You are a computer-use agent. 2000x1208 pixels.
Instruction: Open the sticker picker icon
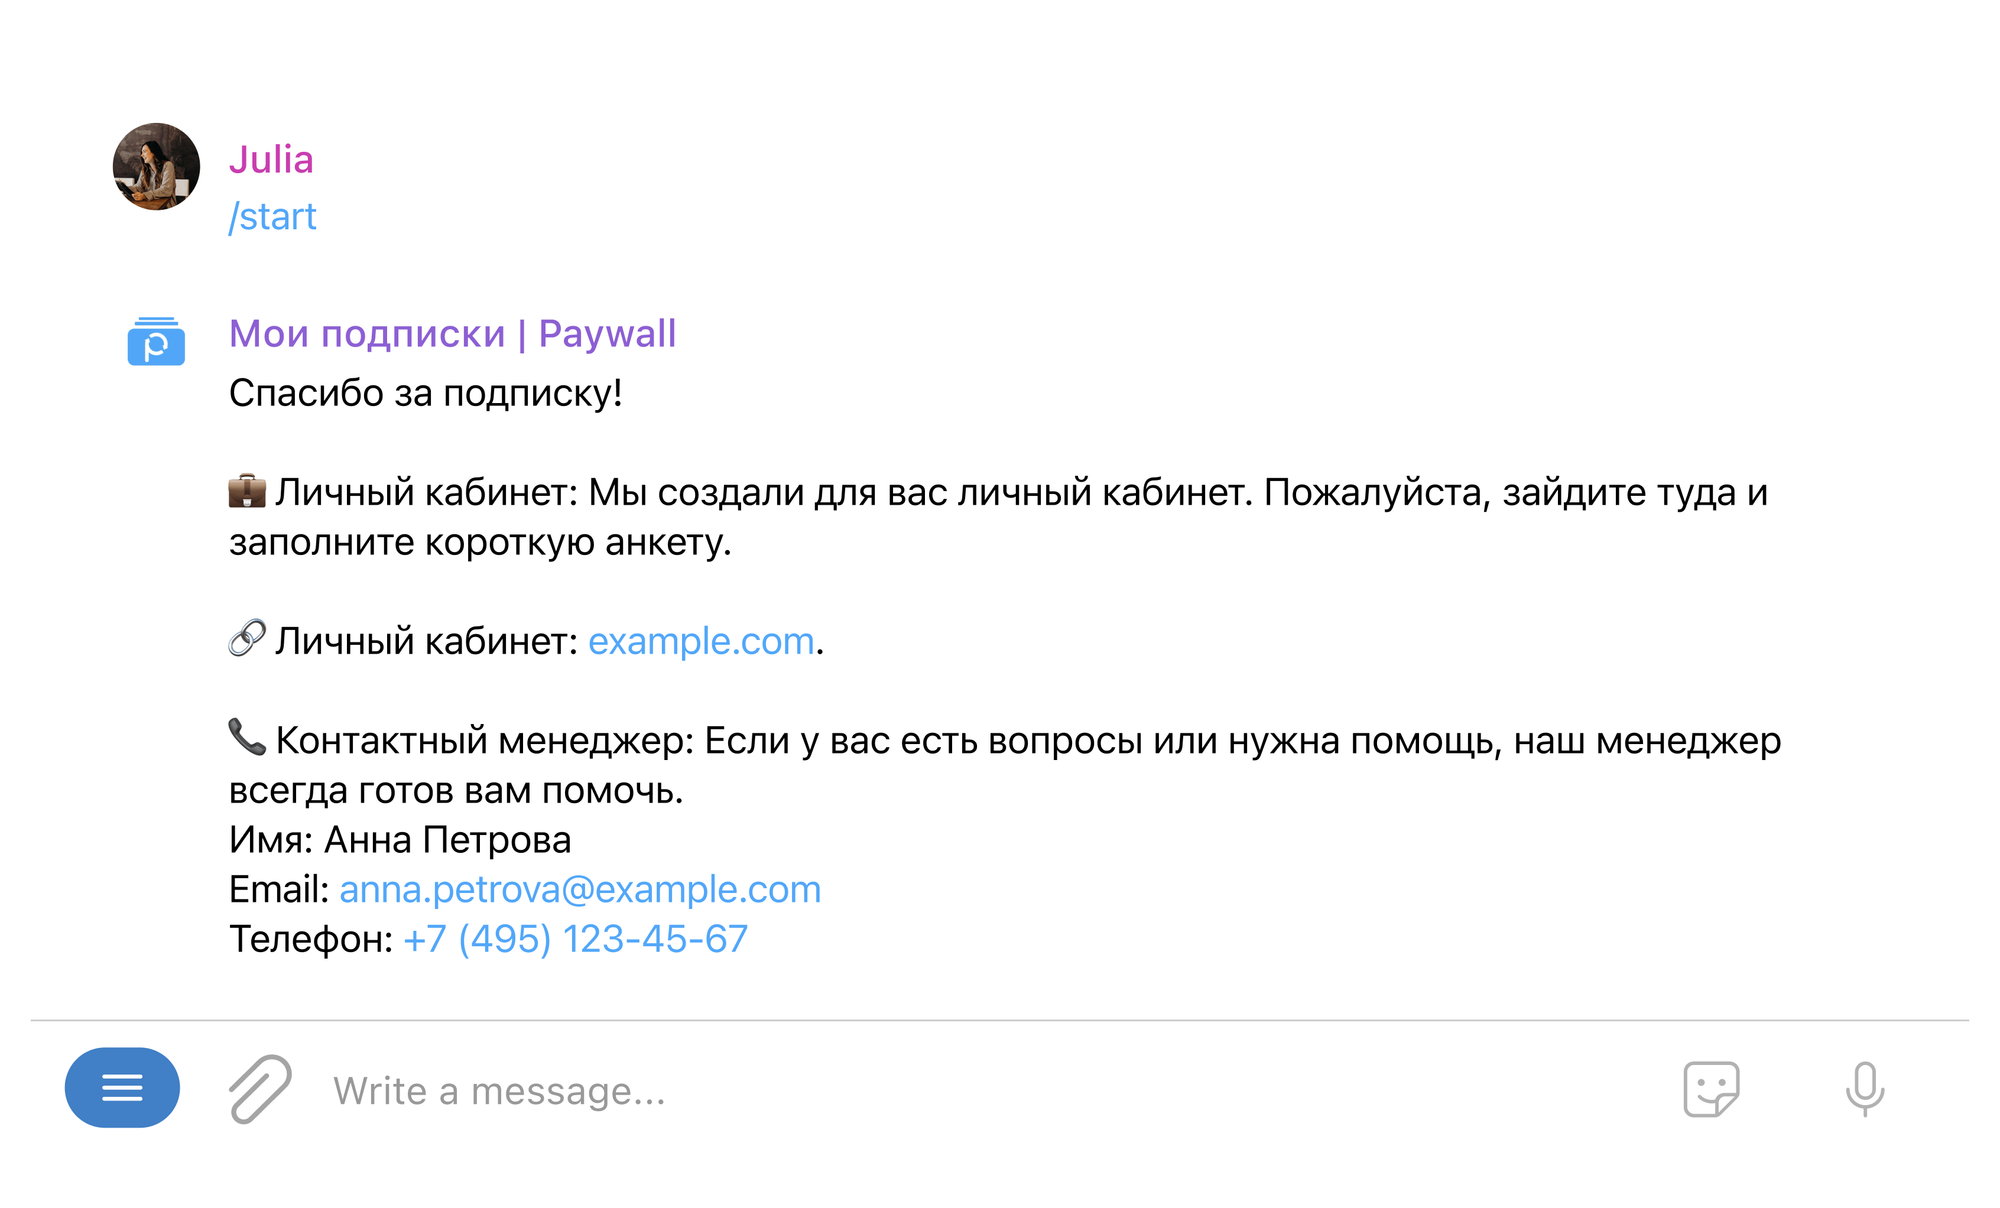point(1711,1089)
